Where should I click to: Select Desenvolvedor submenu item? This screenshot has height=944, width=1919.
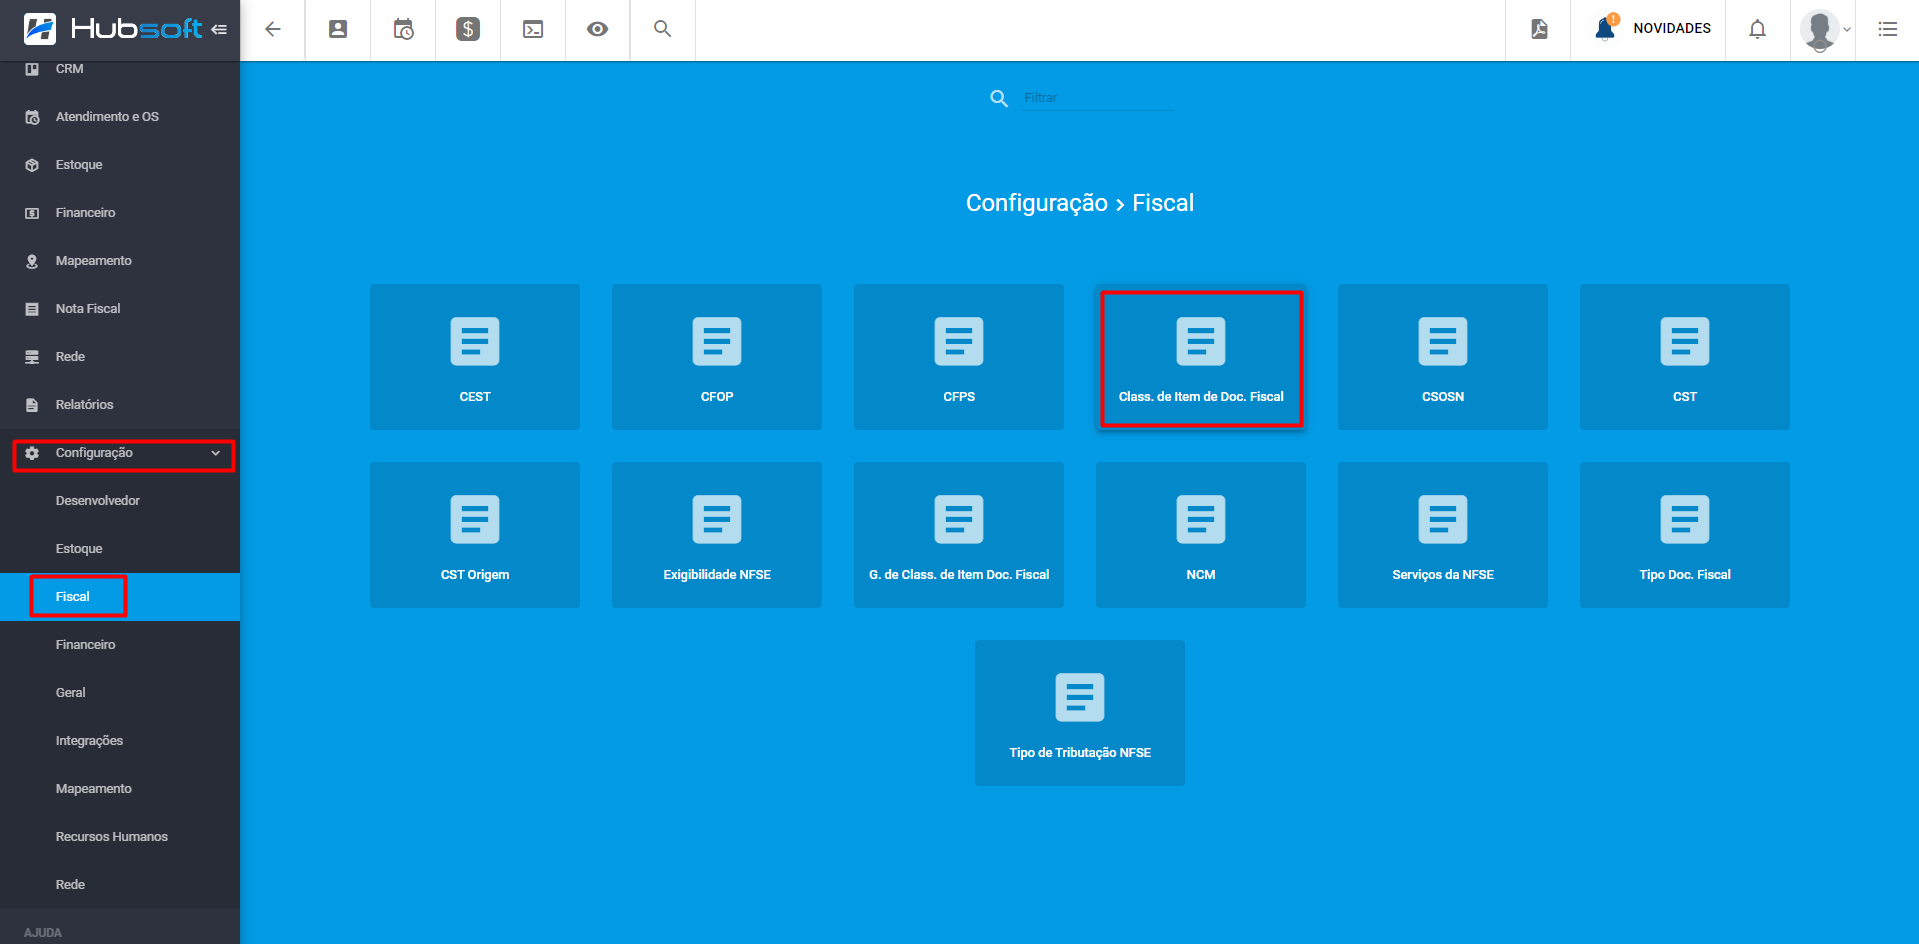(x=120, y=501)
